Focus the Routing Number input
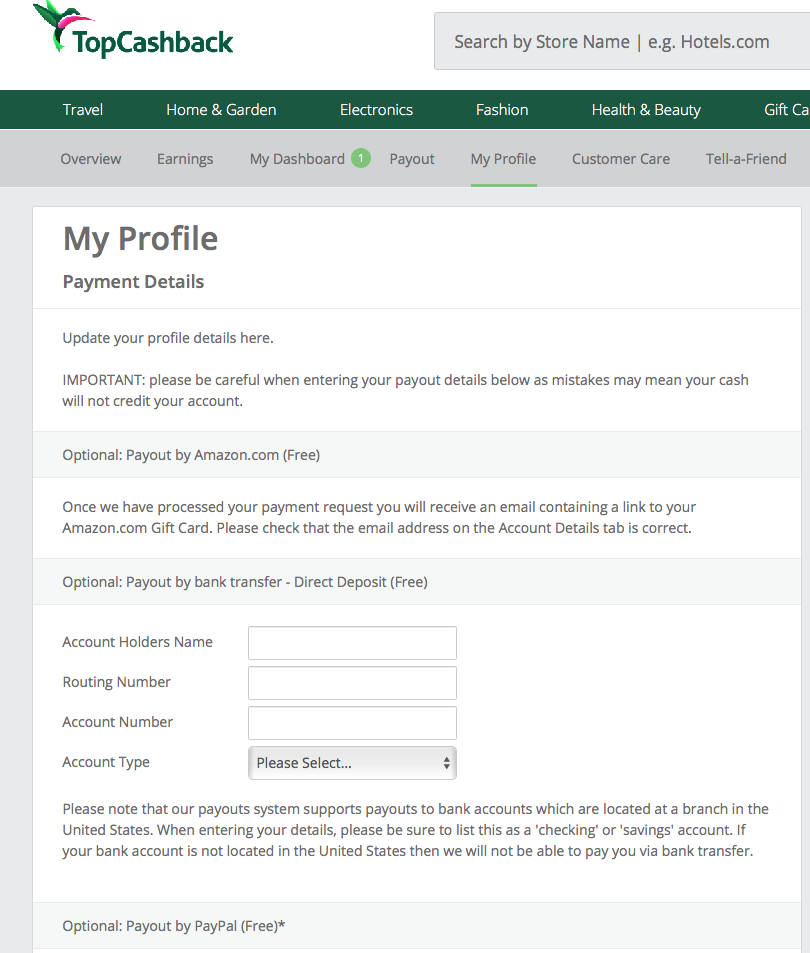Image resolution: width=810 pixels, height=953 pixels. pyautogui.click(x=352, y=683)
